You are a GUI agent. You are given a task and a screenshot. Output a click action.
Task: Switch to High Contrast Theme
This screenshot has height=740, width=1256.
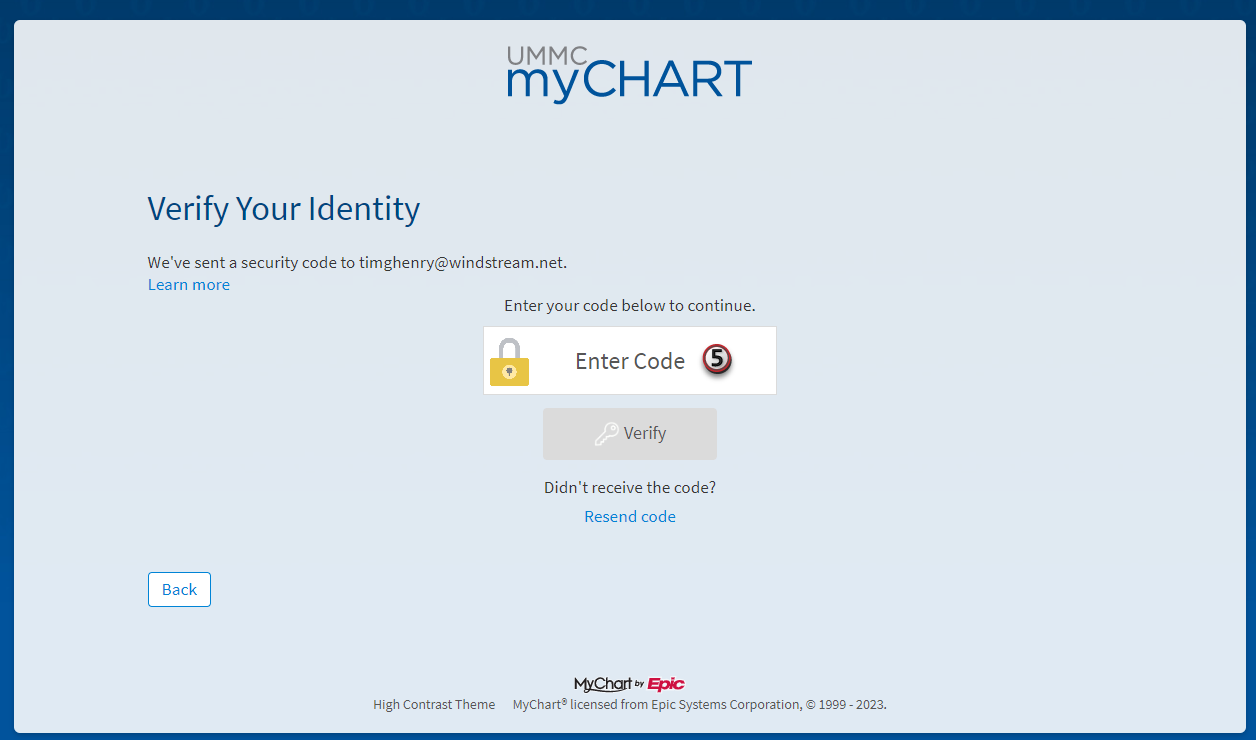[x=434, y=705]
